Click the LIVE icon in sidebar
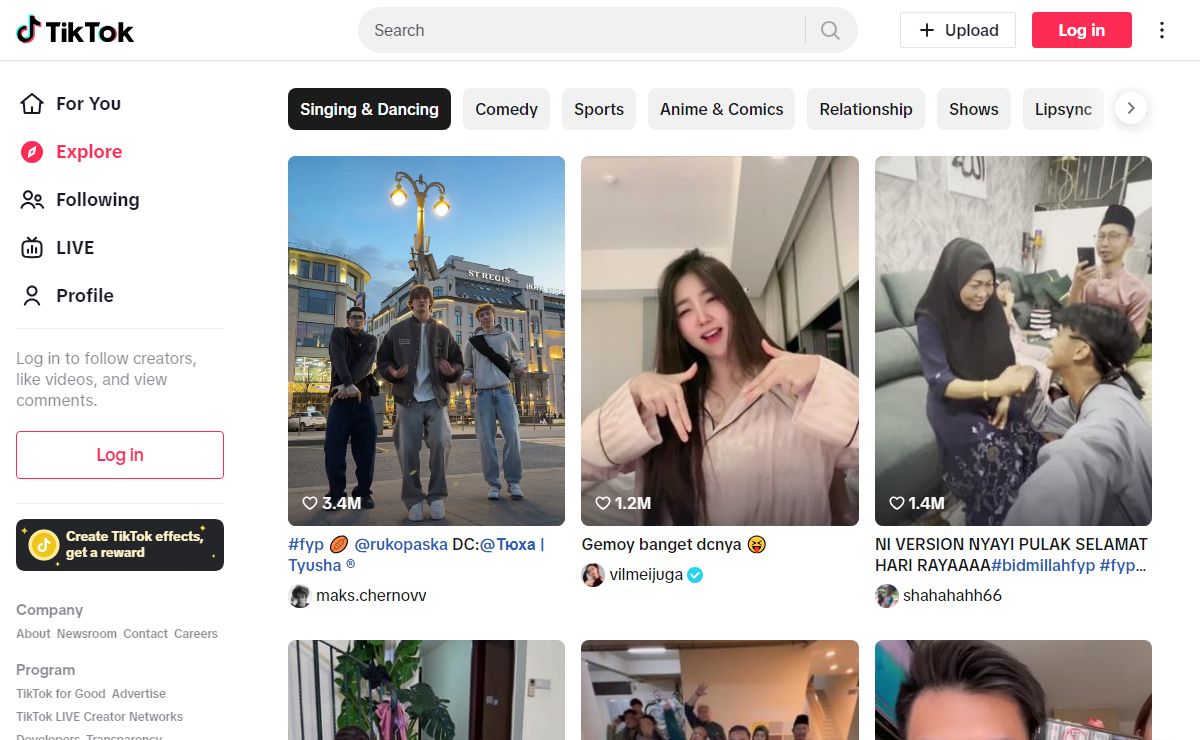This screenshot has width=1200, height=740. pyautogui.click(x=32, y=248)
